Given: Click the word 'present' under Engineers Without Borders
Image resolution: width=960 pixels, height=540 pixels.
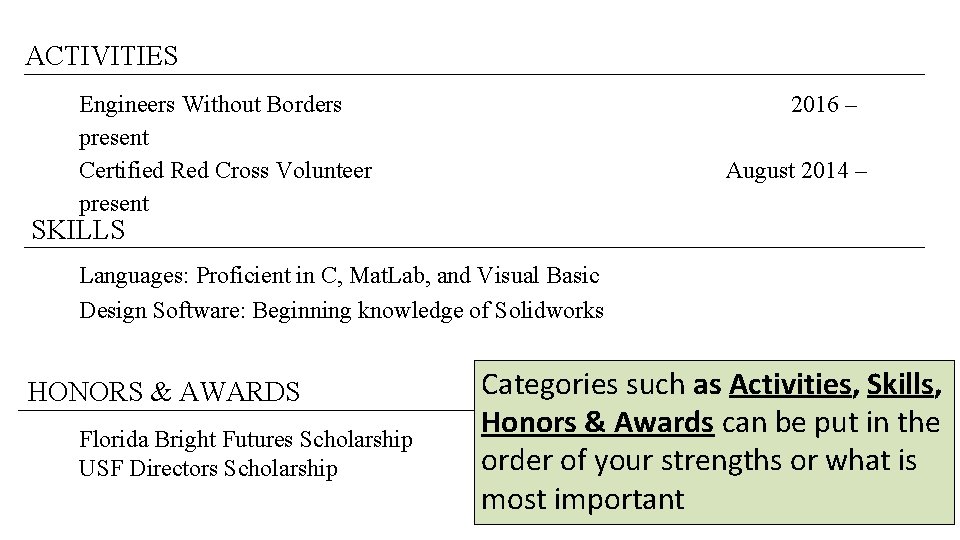Looking at the screenshot, I should point(114,138).
